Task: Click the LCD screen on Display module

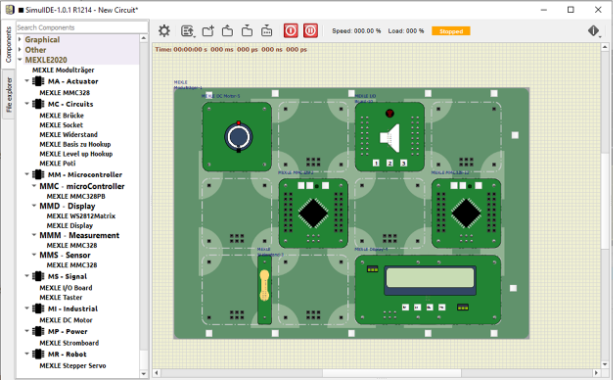Action: (430, 278)
